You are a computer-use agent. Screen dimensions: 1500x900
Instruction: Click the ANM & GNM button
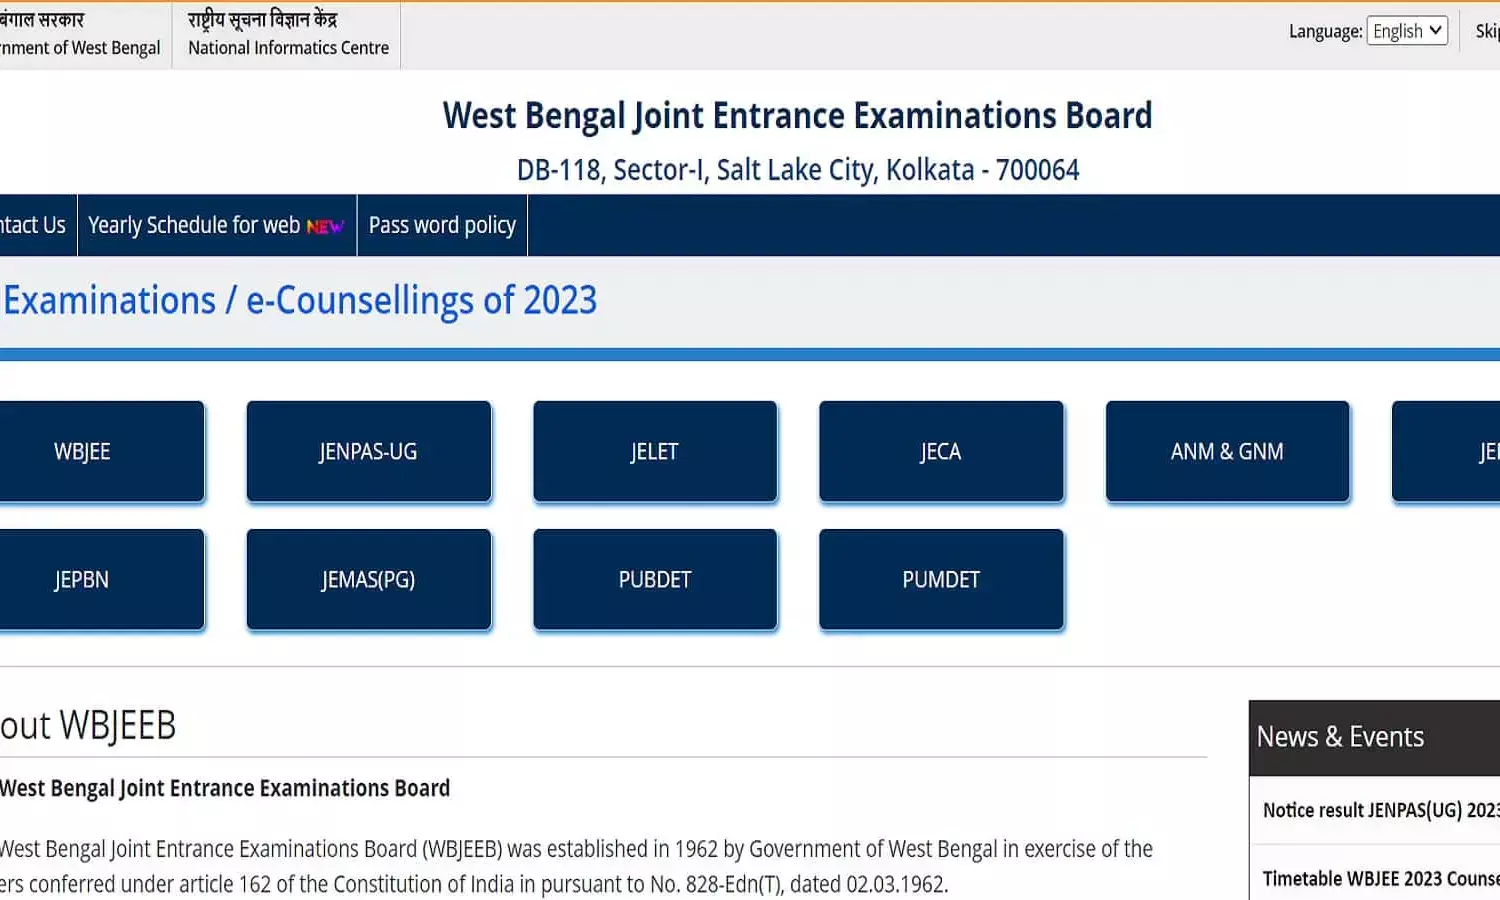[x=1227, y=452]
